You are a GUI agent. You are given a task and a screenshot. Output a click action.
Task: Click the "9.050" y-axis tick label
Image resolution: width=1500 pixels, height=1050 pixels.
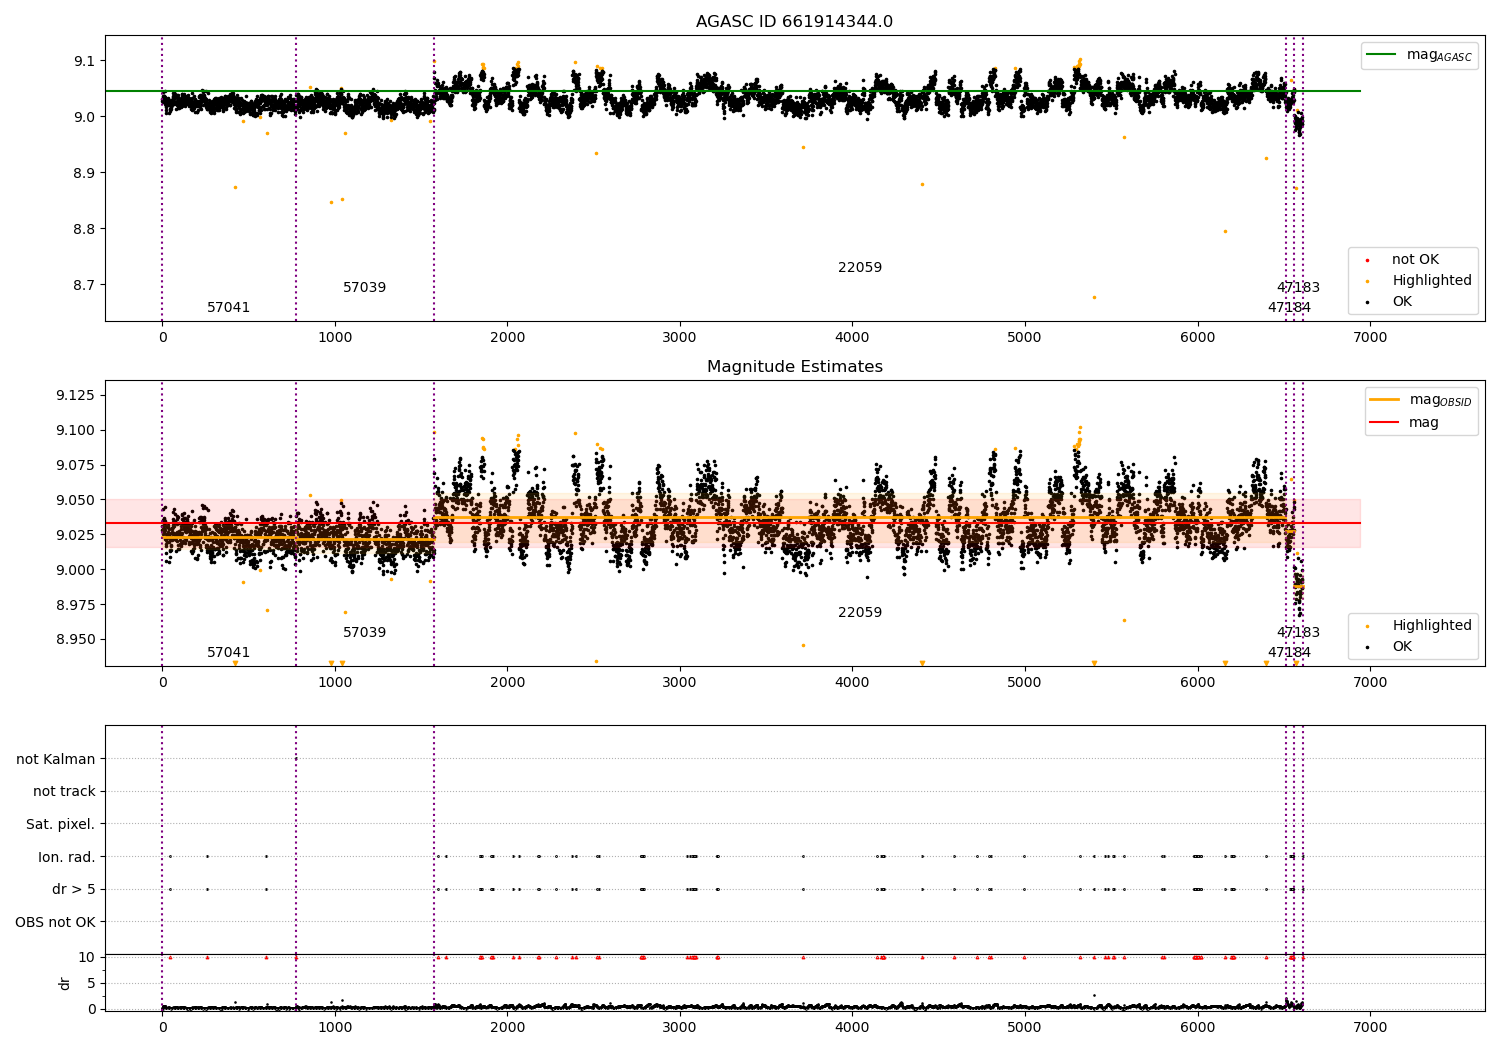click(76, 500)
